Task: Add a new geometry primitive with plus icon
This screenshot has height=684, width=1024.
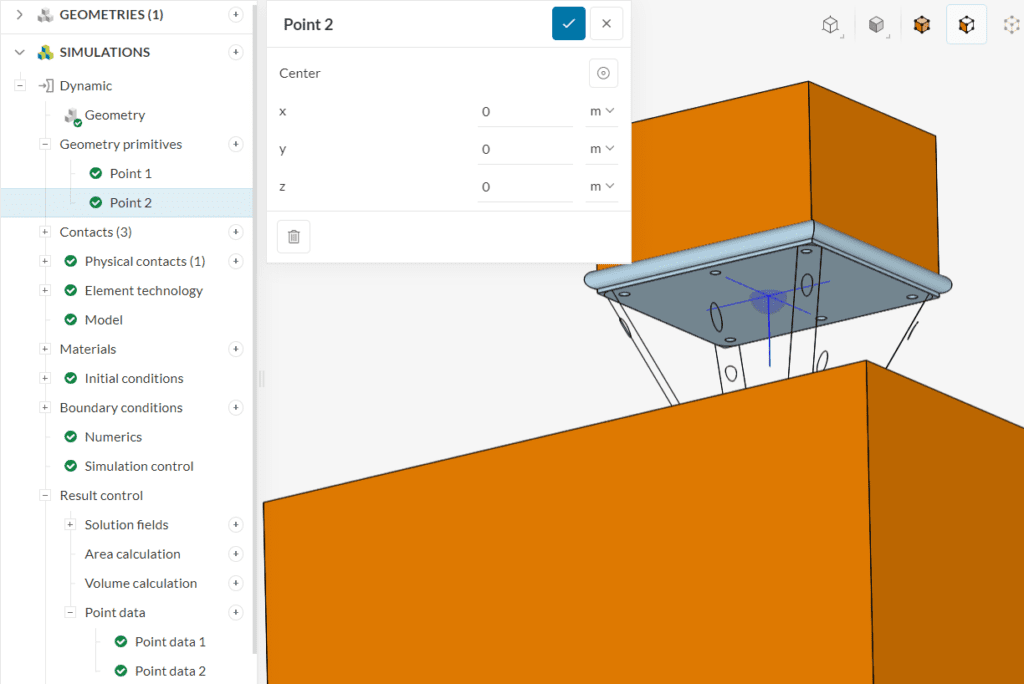Action: click(236, 144)
